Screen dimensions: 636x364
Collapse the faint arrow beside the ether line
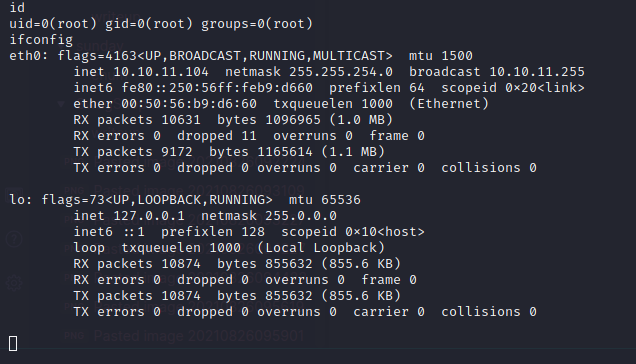click(x=61, y=104)
